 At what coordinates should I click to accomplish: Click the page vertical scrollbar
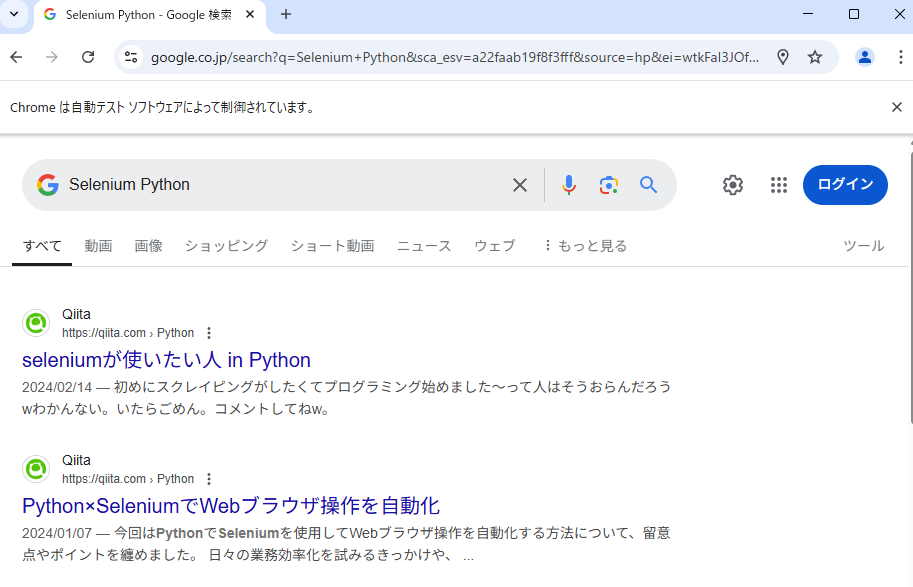(910, 288)
